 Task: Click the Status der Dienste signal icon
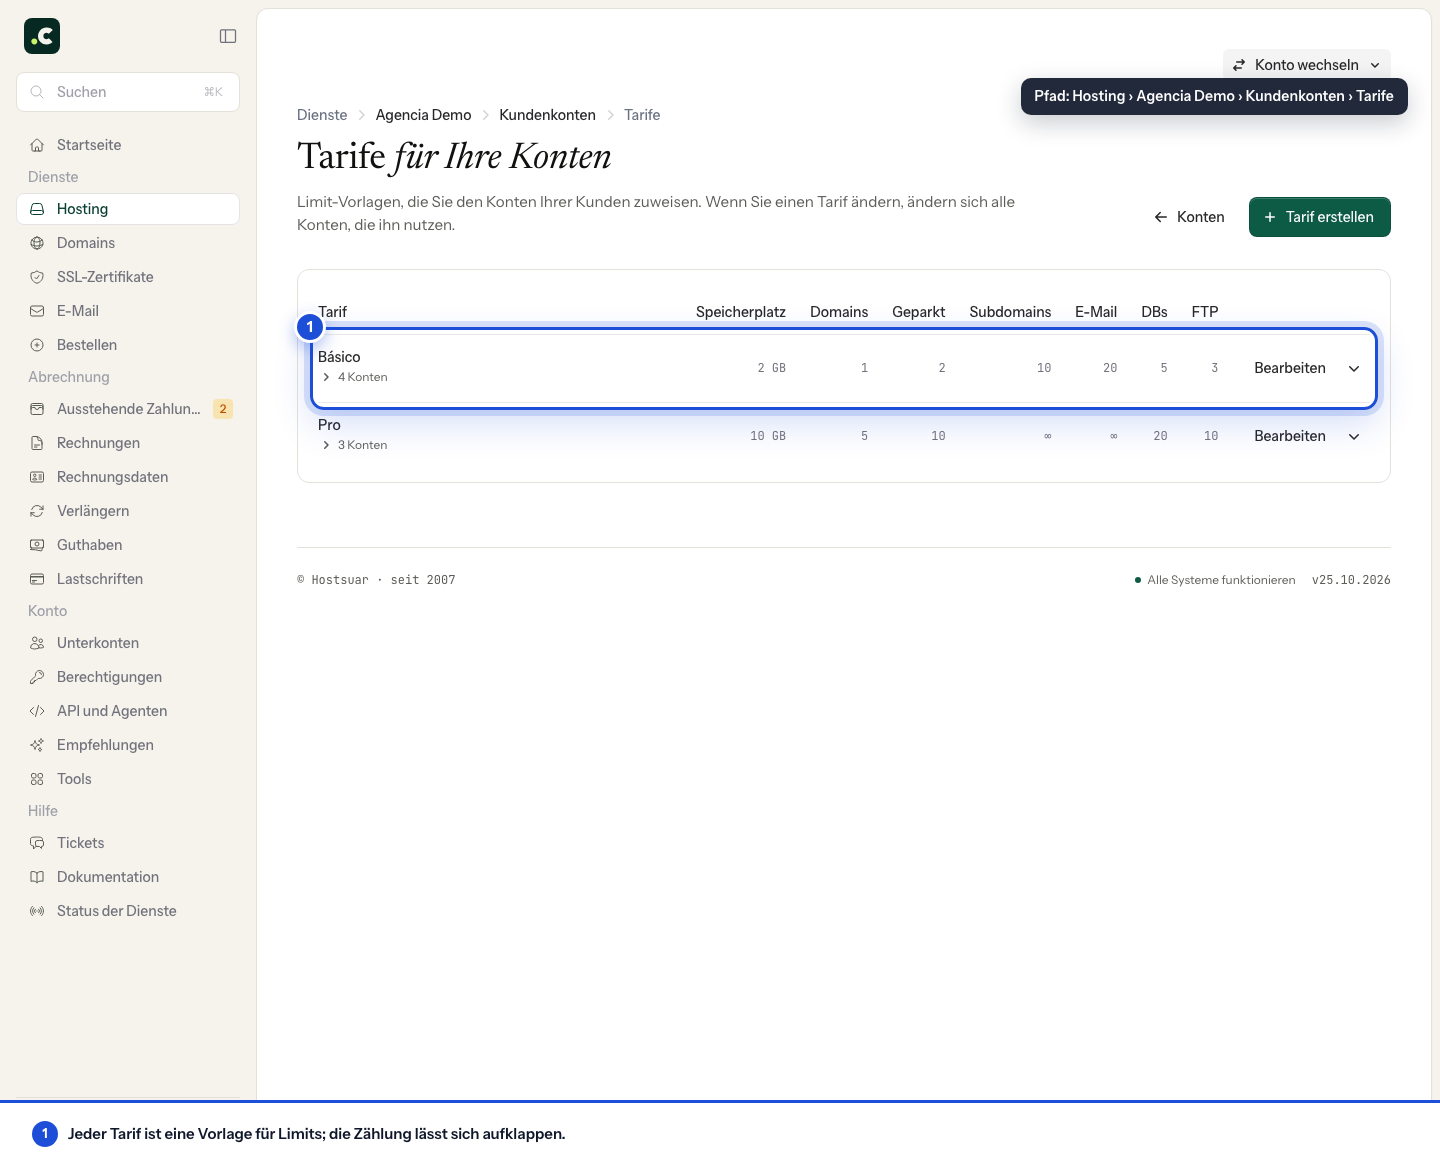[x=37, y=911]
